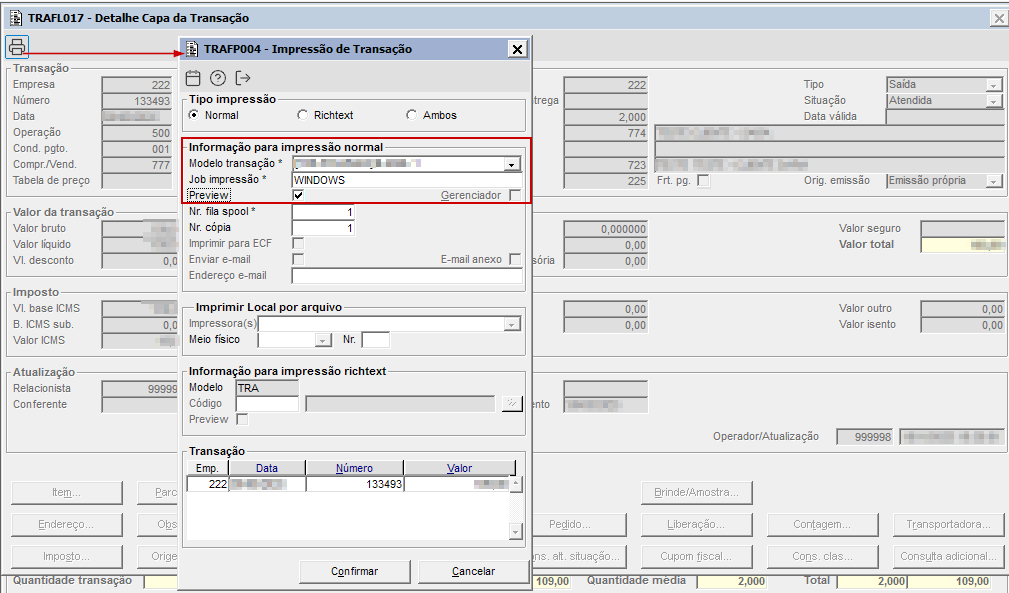Click the Confirmar button
Screen dimensions: 1009x593
pyautogui.click(x=355, y=571)
